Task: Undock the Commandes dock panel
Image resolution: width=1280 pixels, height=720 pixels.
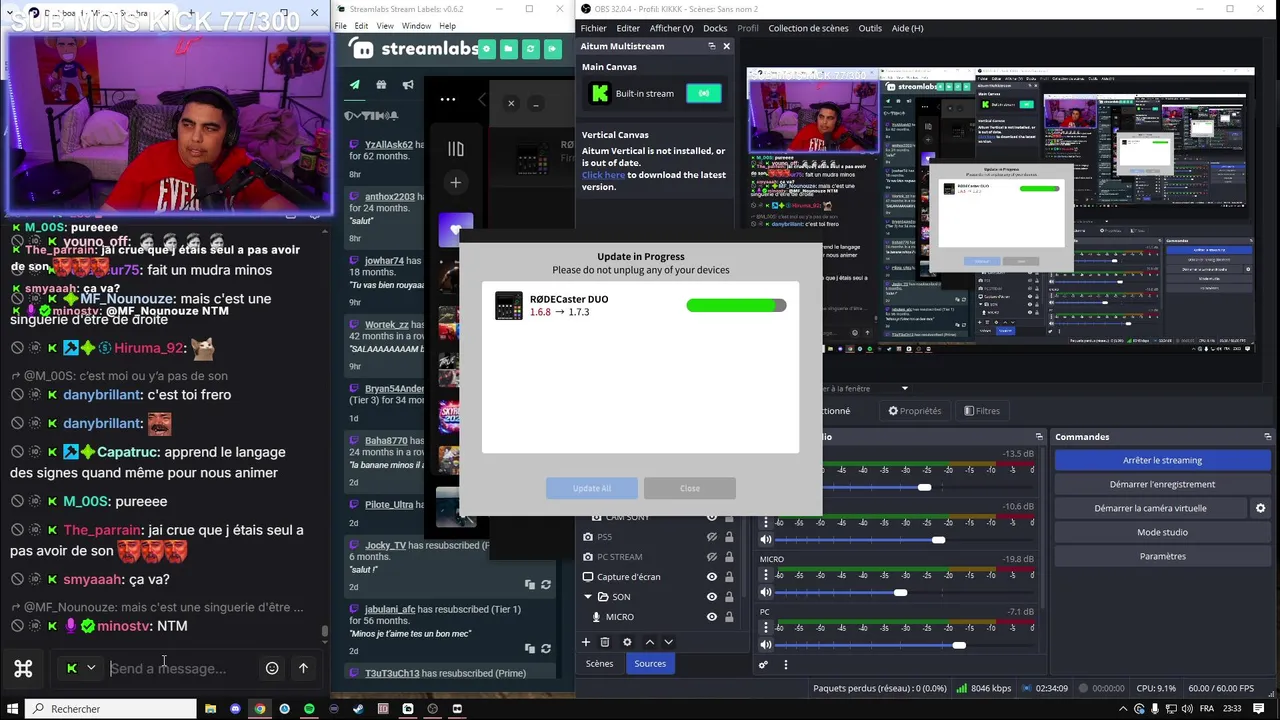Action: (1267, 437)
